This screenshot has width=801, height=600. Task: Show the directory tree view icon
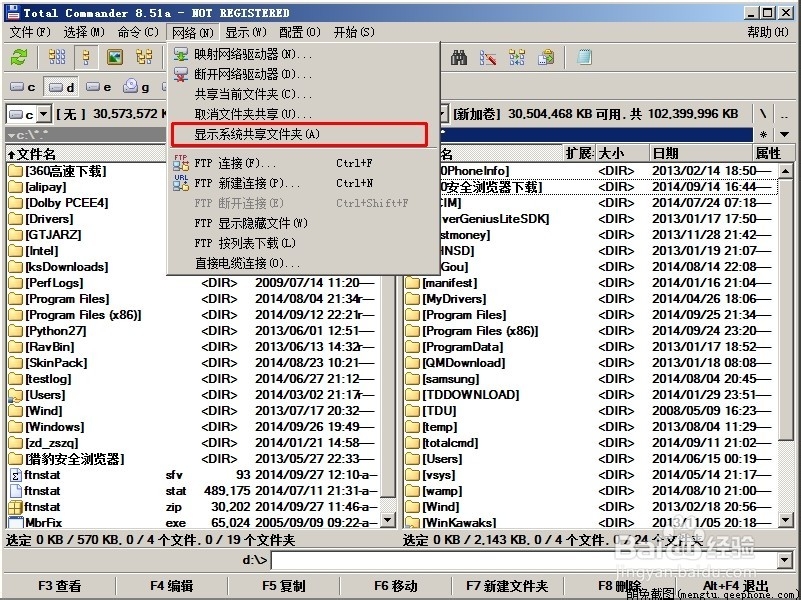[144, 57]
